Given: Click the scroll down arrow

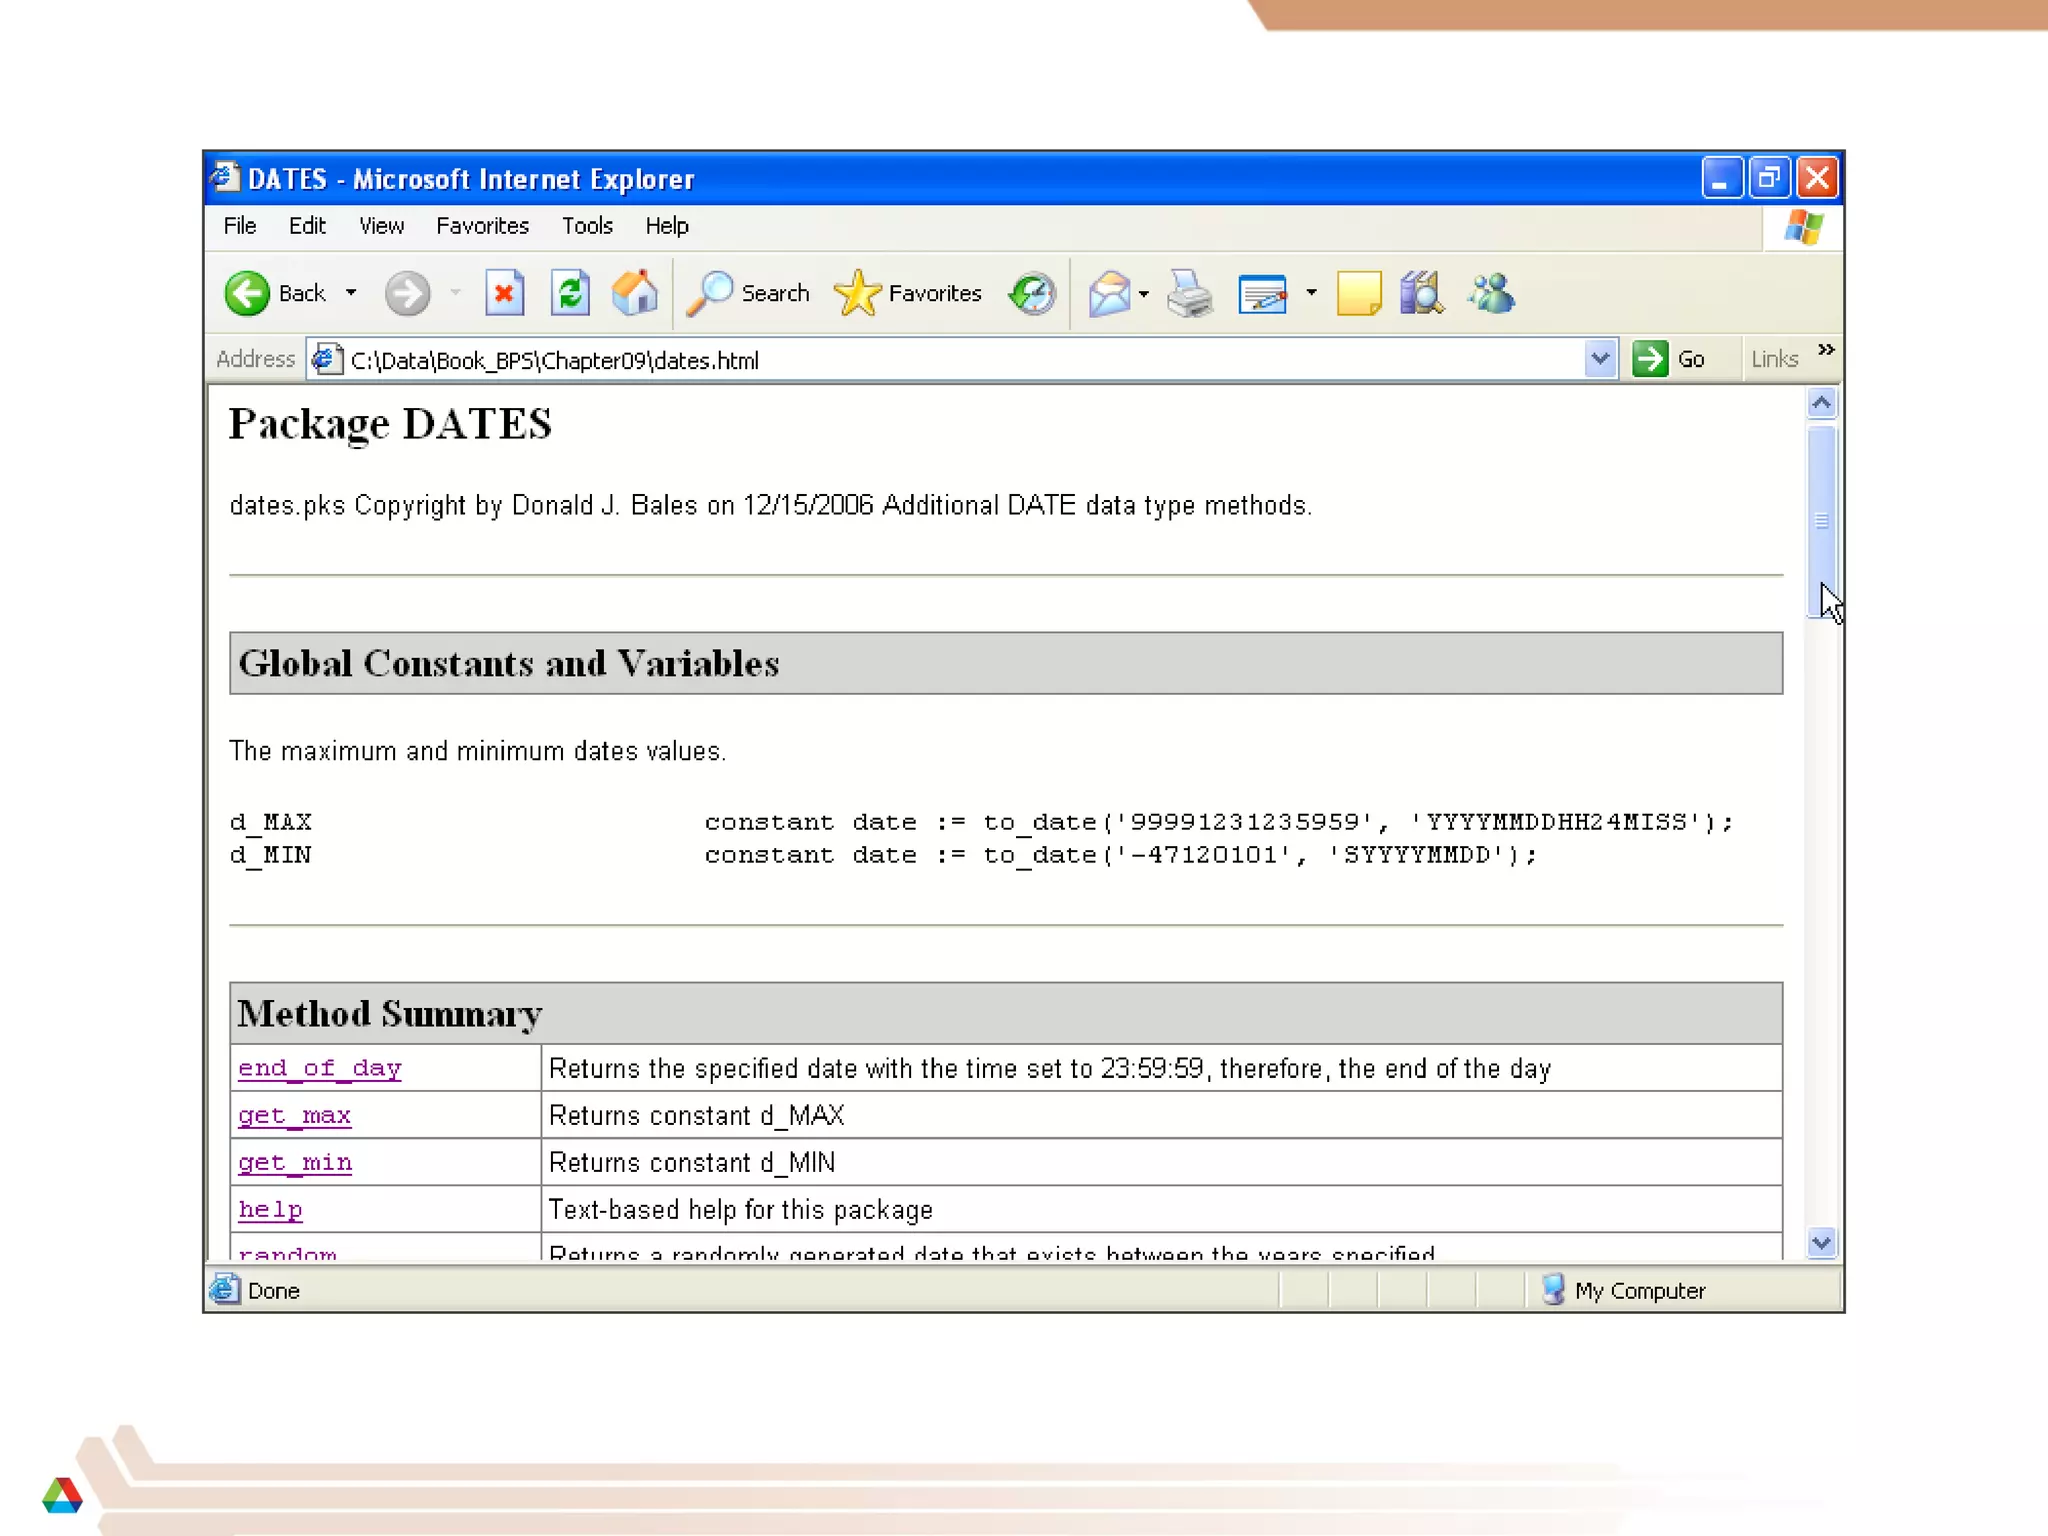Looking at the screenshot, I should pyautogui.click(x=1822, y=1243).
